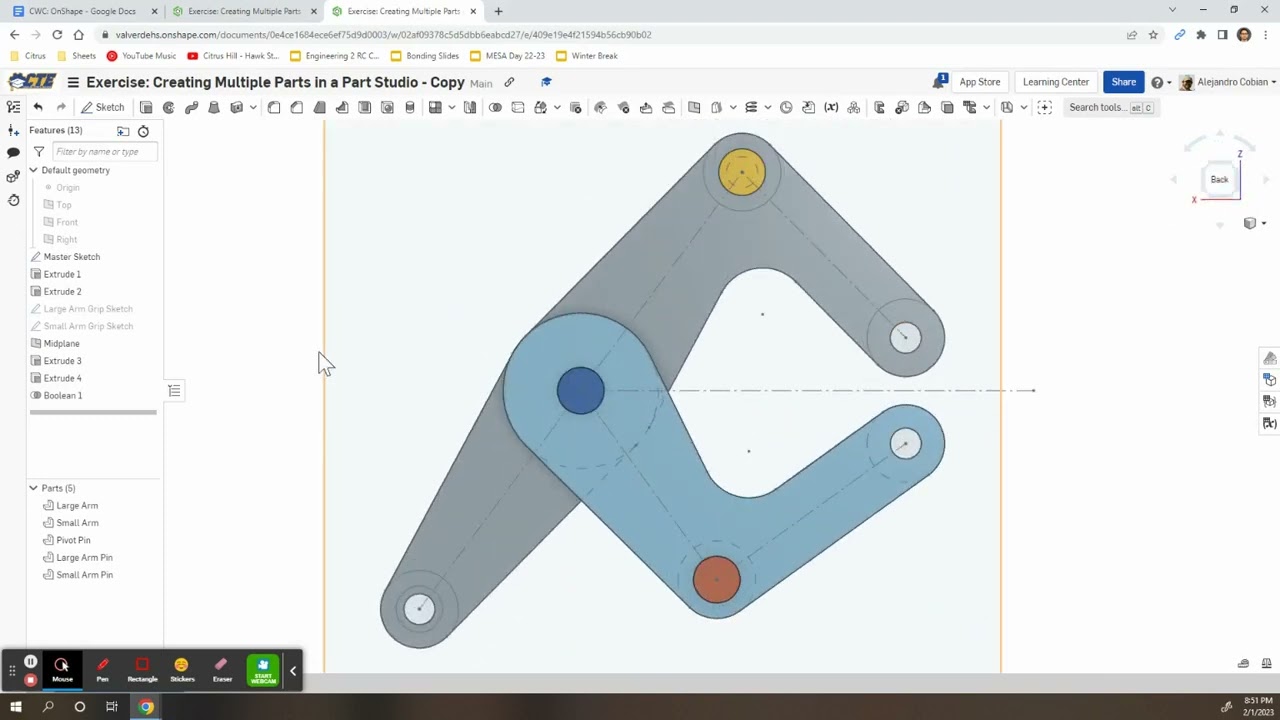Collapse the Default geometry tree
1280x720 pixels.
coord(34,170)
